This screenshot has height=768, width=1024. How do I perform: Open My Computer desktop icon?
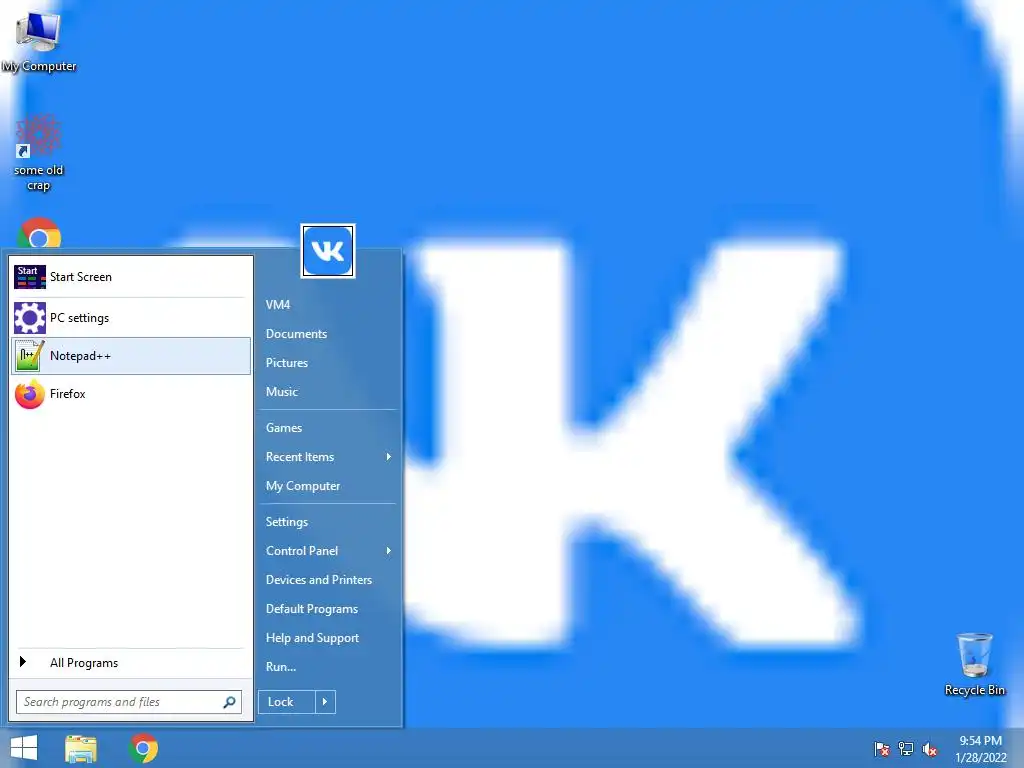[39, 41]
